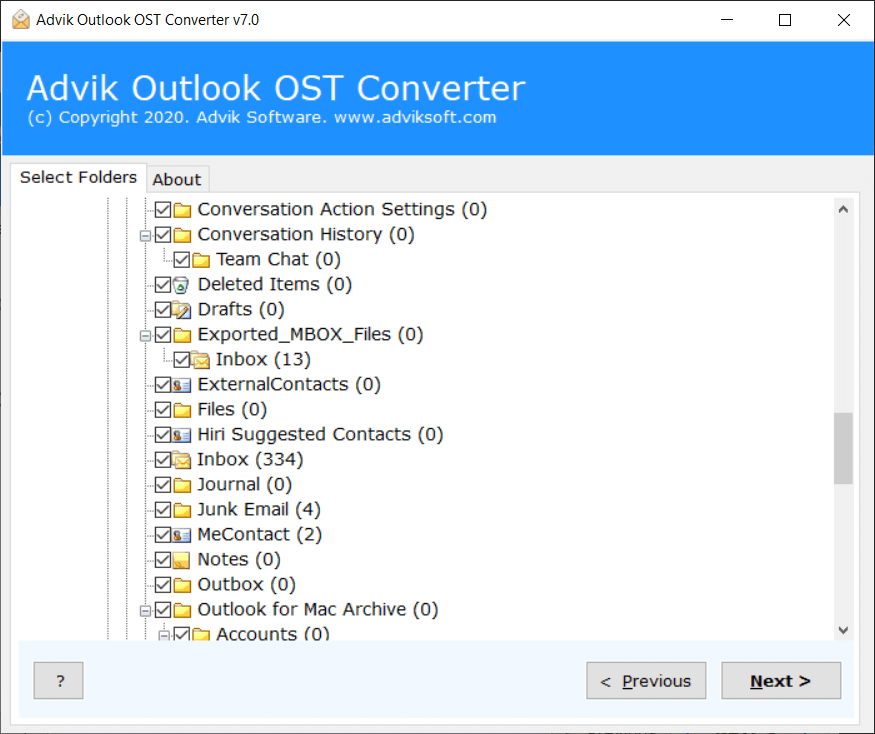Open help with the ? button
875x734 pixels.
point(59,680)
